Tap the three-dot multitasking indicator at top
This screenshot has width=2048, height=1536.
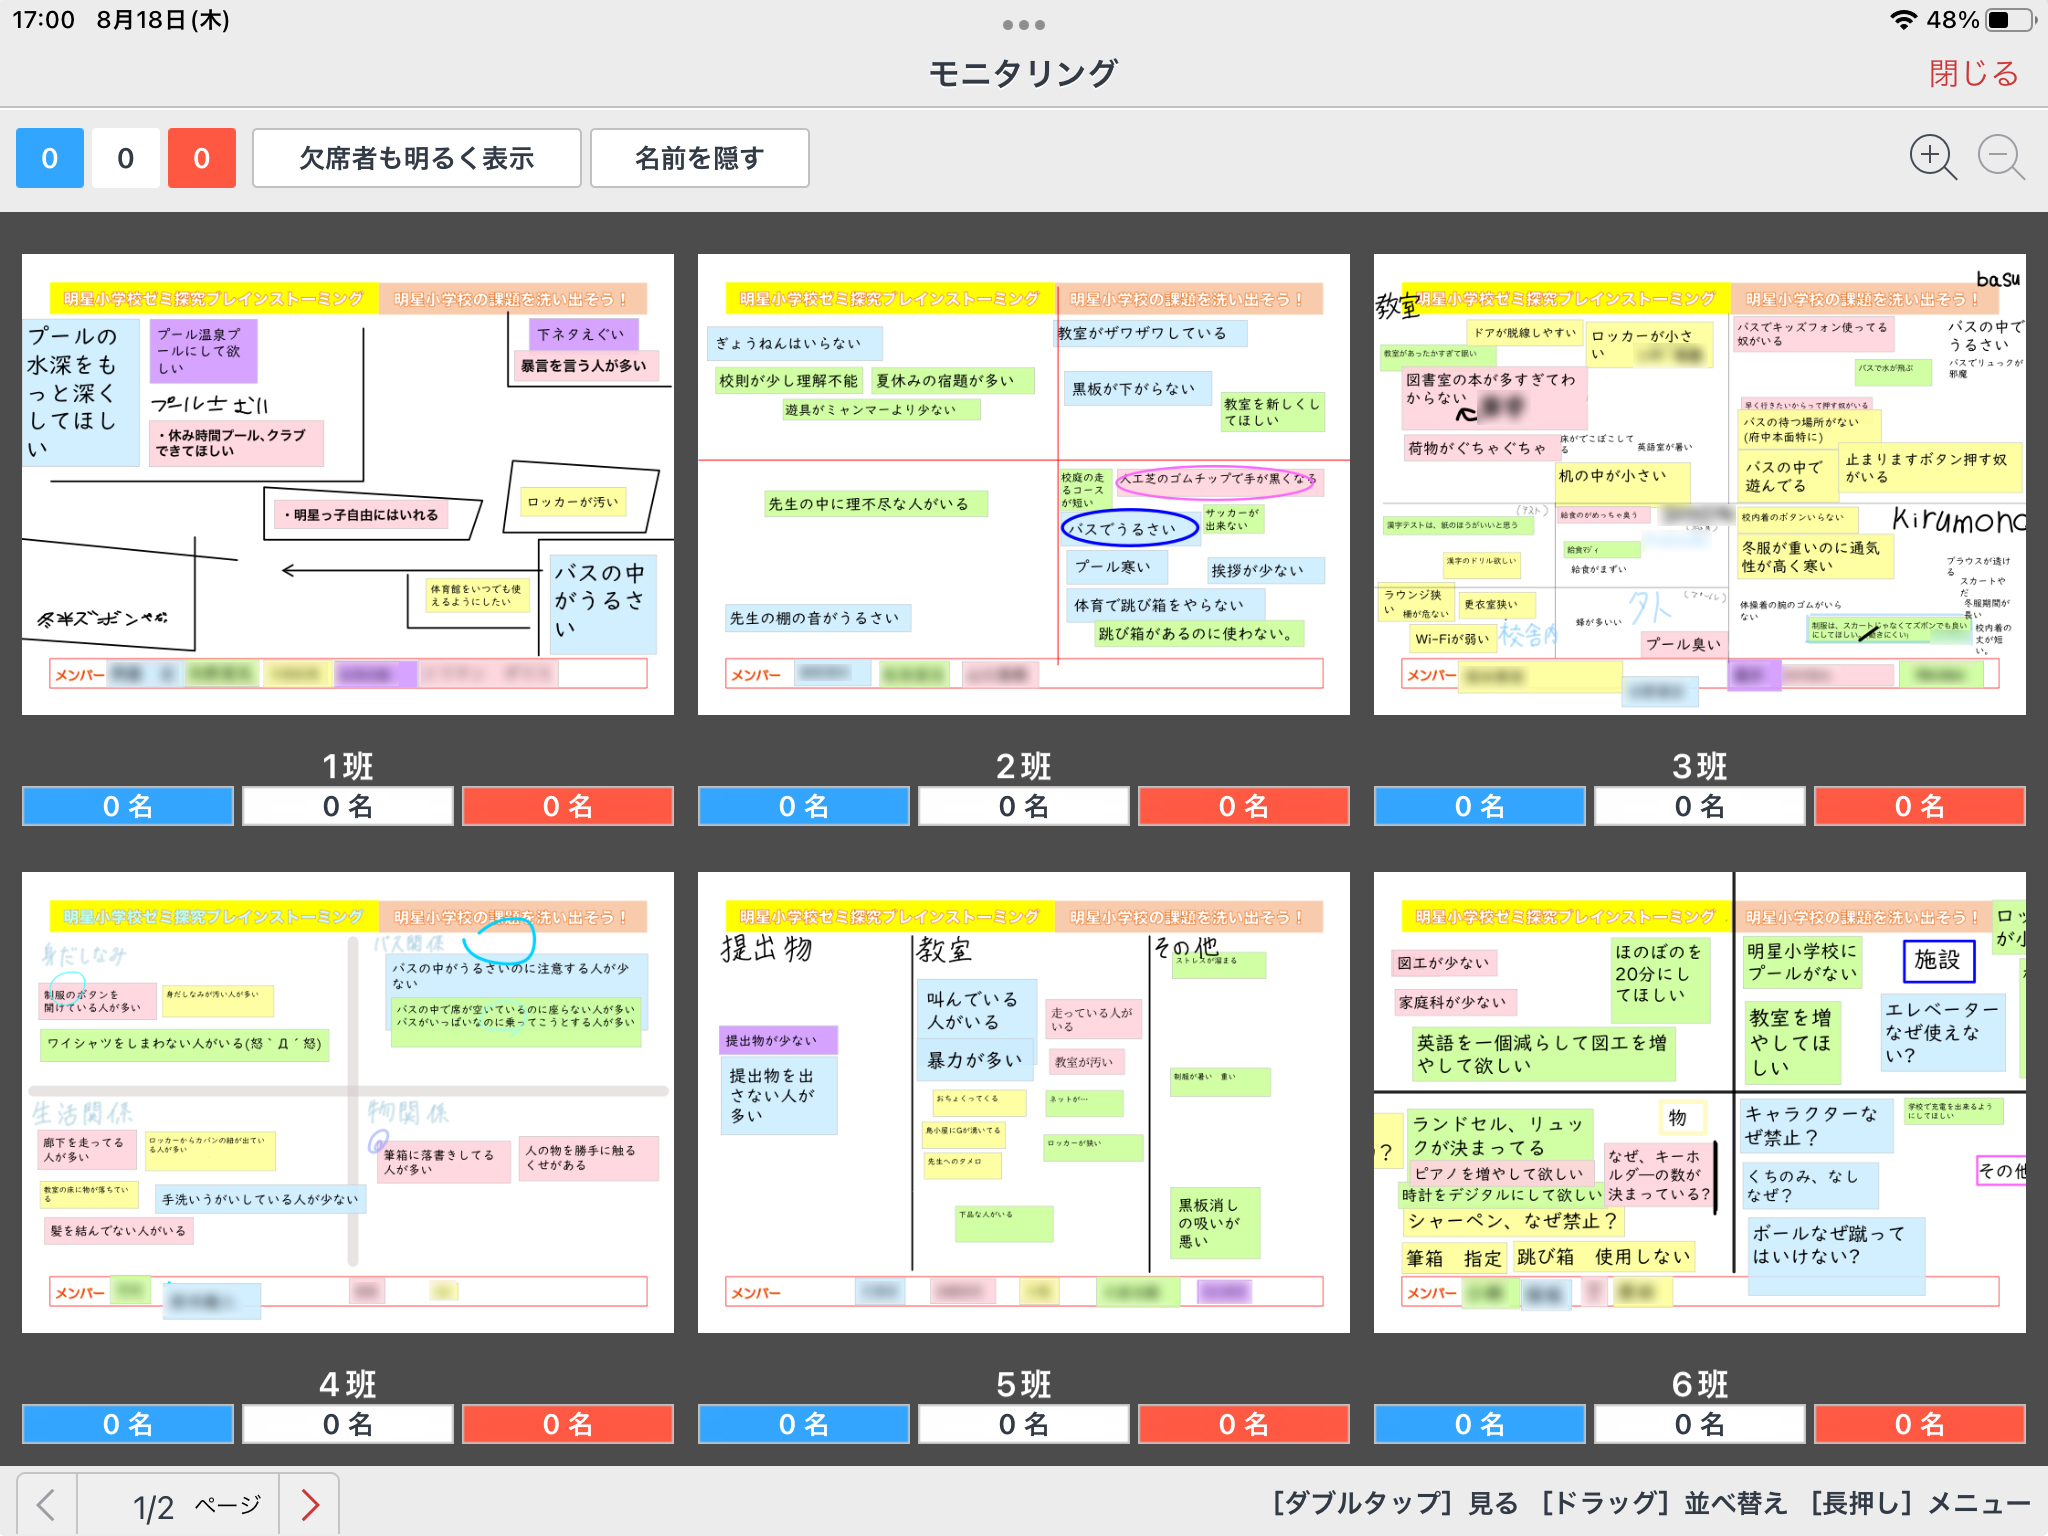click(x=1023, y=24)
